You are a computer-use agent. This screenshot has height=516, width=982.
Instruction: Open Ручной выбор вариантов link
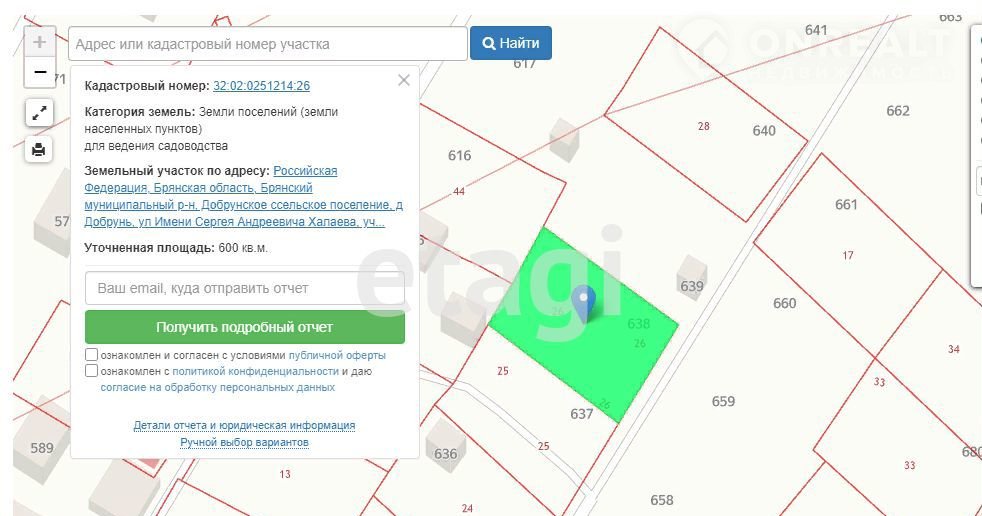244,442
